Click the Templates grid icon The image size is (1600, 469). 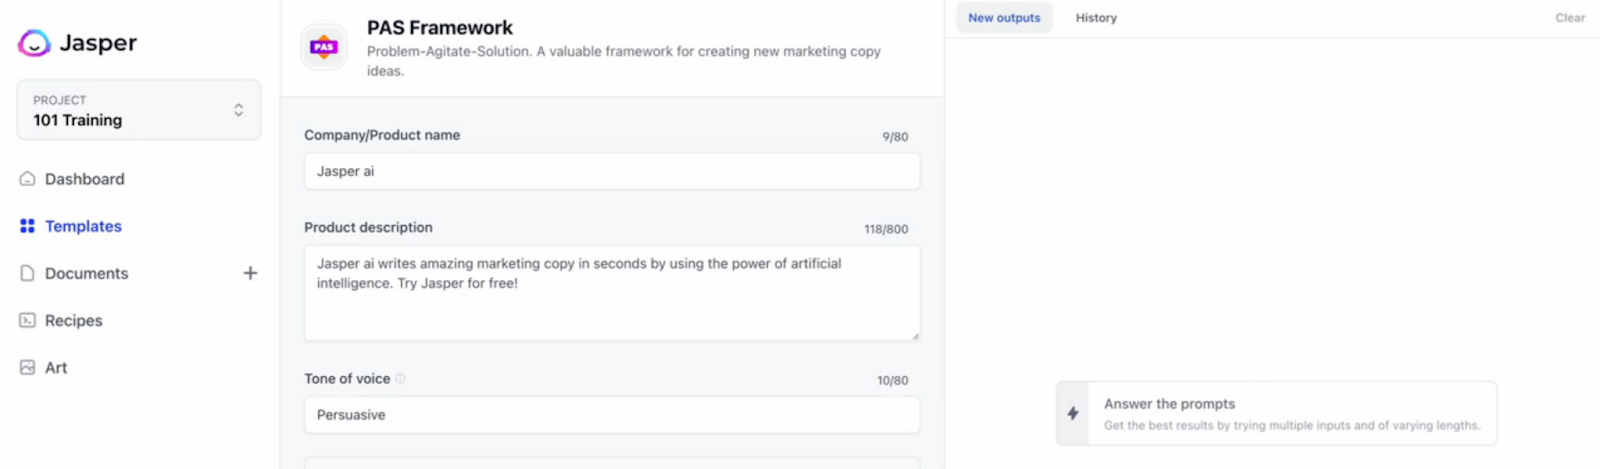(x=27, y=226)
